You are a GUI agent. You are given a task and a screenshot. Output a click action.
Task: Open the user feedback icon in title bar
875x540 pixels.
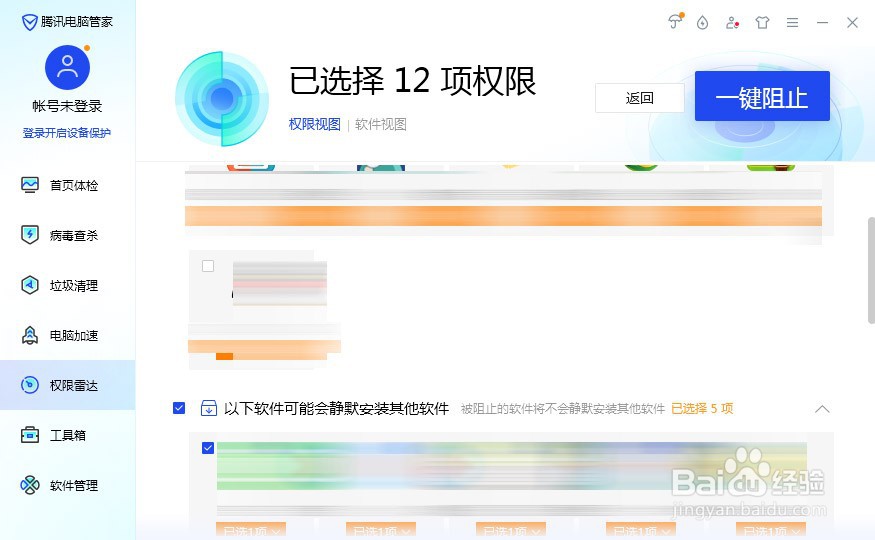732,23
